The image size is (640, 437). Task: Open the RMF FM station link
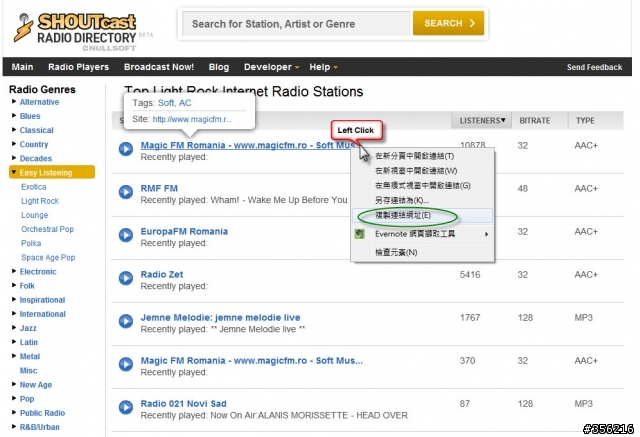(159, 189)
